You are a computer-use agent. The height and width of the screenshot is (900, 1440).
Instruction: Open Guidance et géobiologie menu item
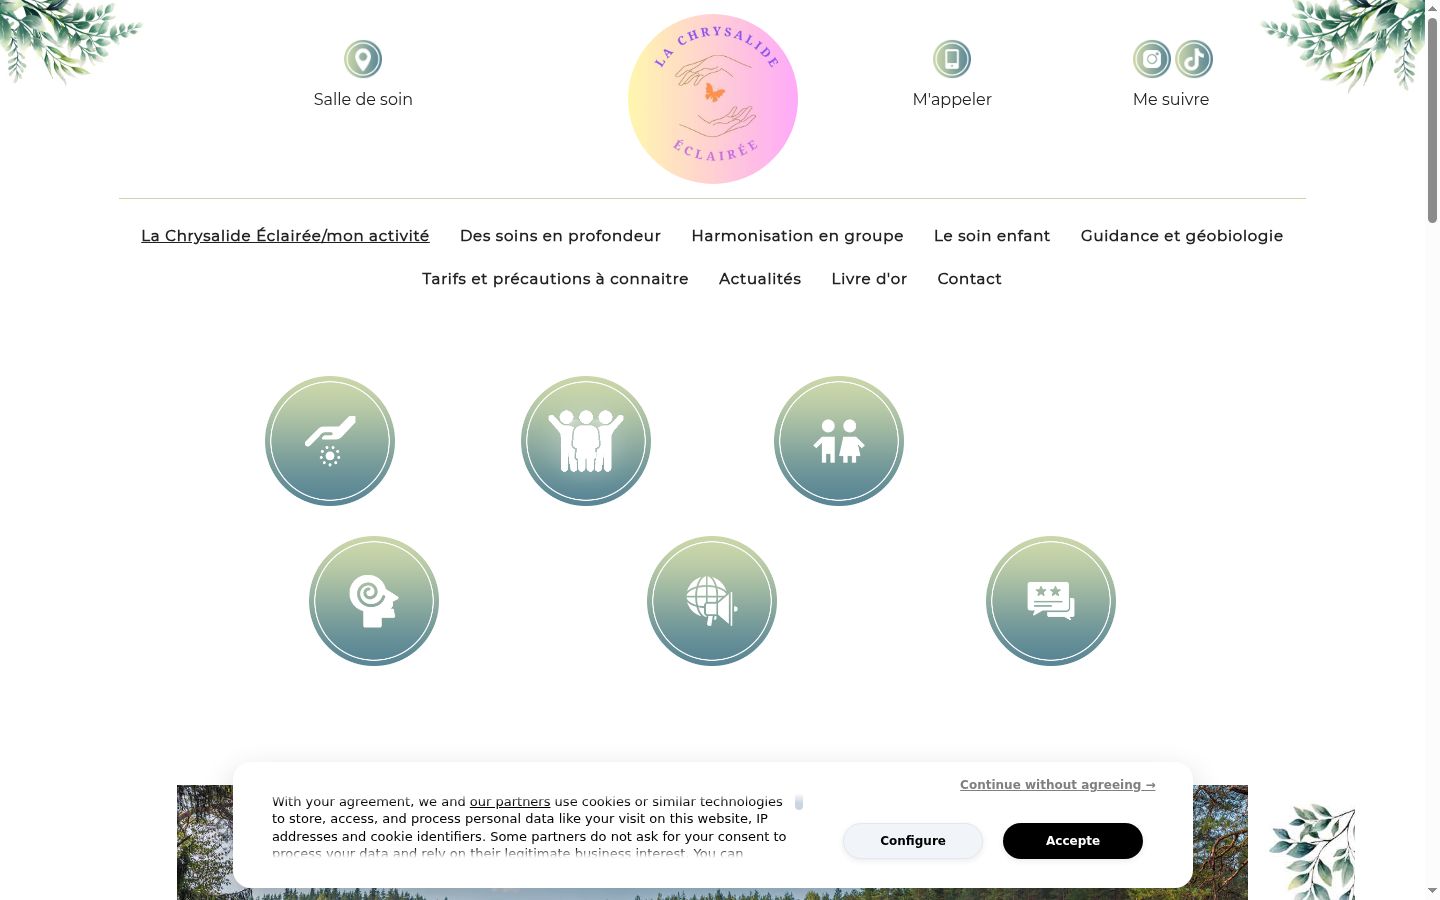(x=1182, y=236)
